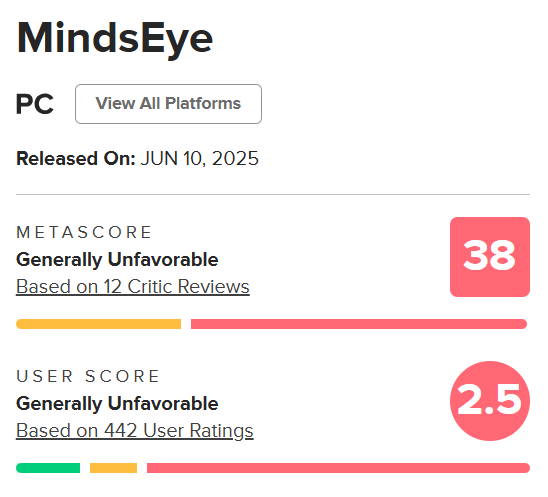Image resolution: width=548 pixels, height=497 pixels.
Task: Click the round User Score 2.5 badge
Action: click(490, 401)
